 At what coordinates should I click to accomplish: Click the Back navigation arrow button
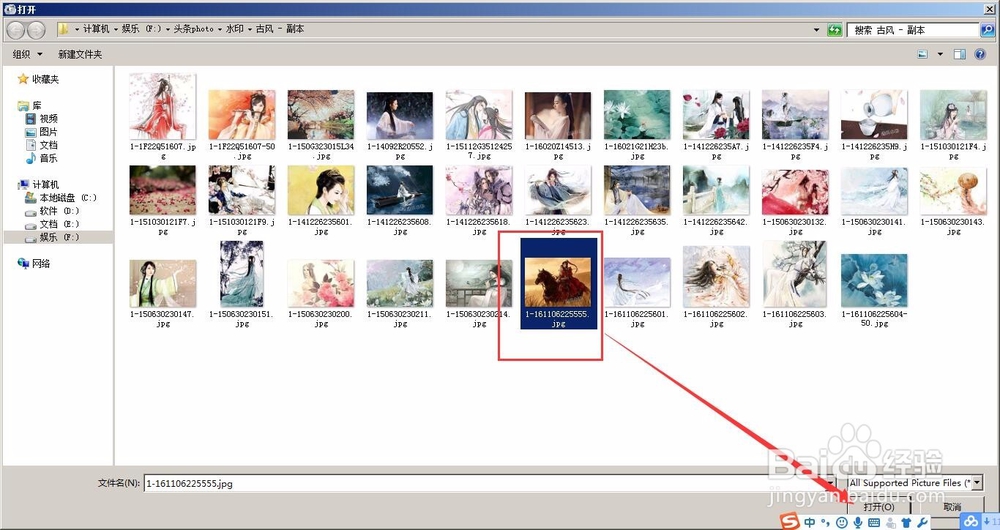click(17, 29)
